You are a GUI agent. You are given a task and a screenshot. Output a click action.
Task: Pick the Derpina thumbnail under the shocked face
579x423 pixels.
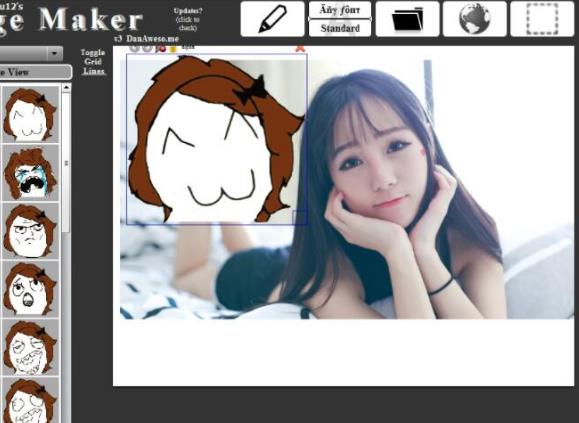[x=30, y=347]
